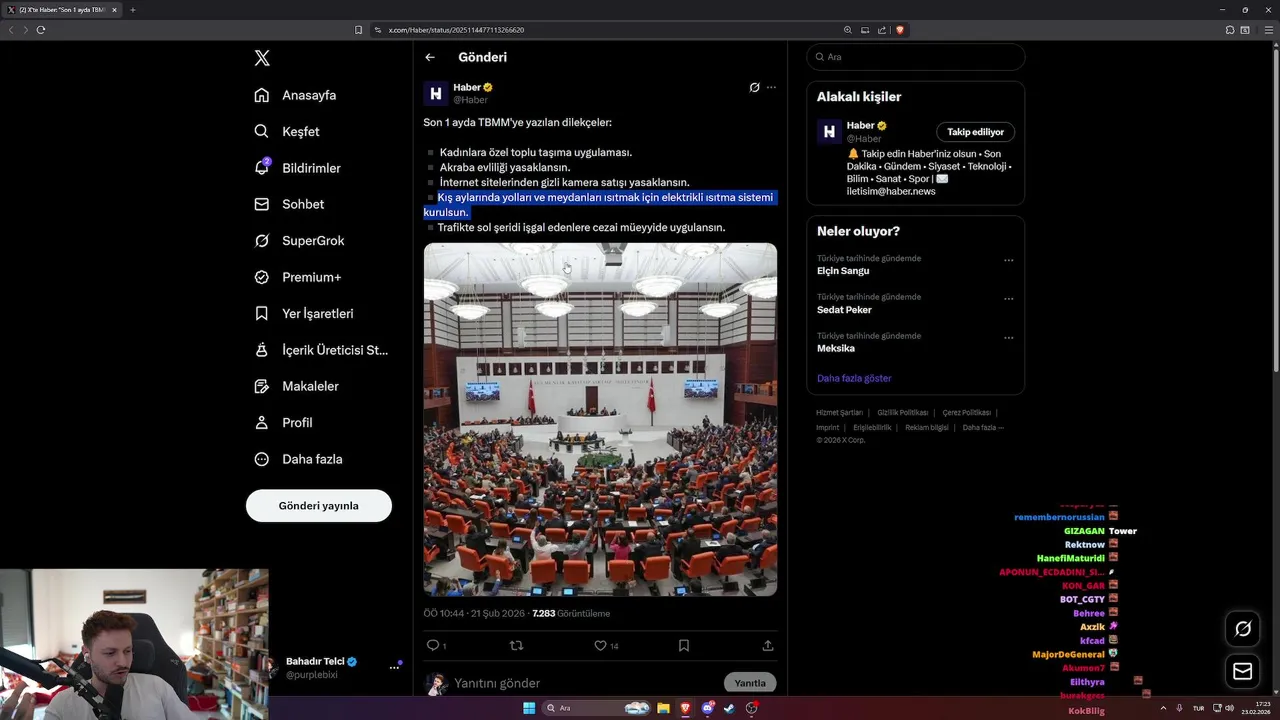
Task: Open Bildirimler notifications
Action: coord(297,168)
